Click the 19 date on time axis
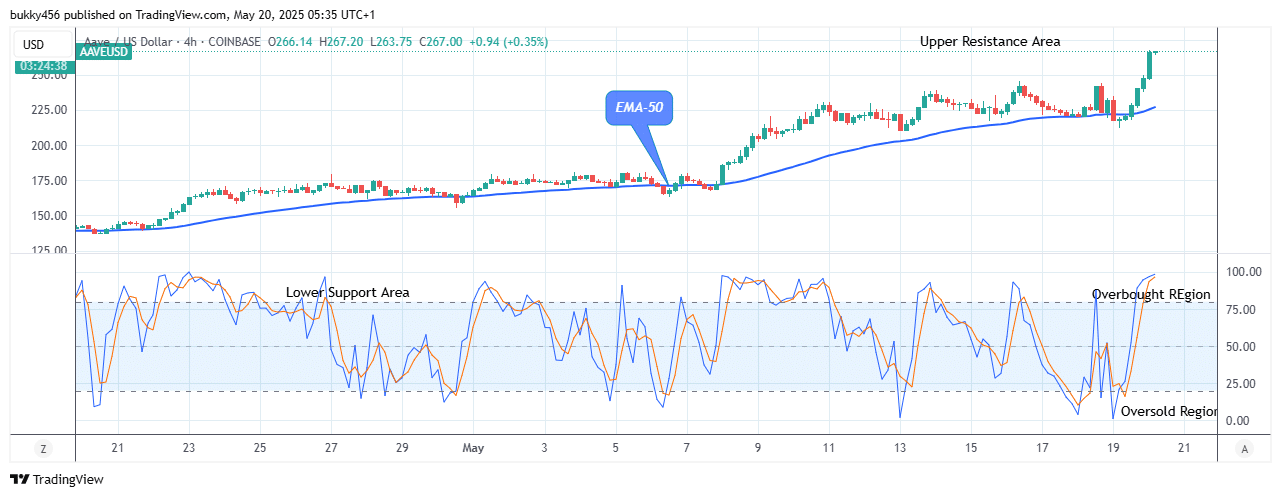 click(x=1113, y=448)
